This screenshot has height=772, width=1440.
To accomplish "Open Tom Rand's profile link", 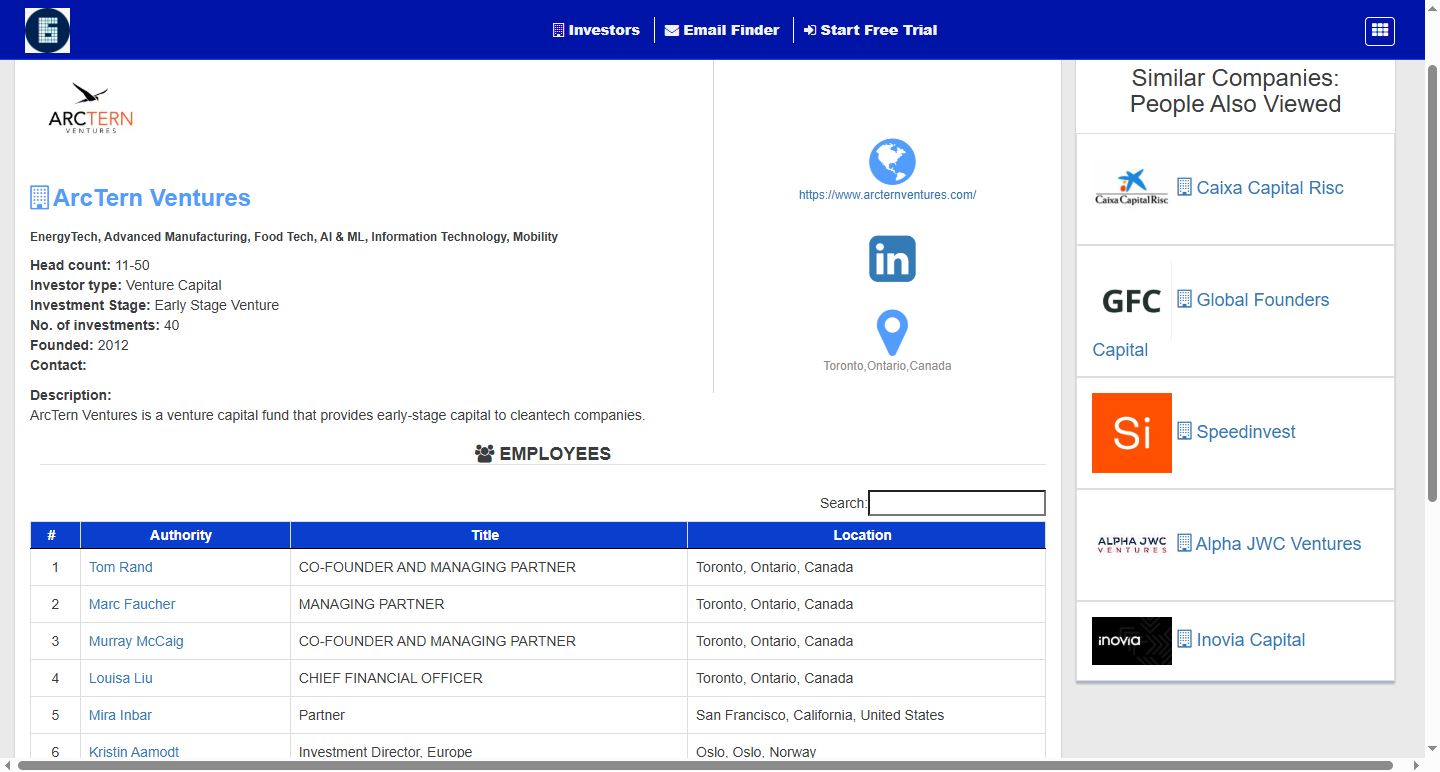I will click(x=121, y=567).
